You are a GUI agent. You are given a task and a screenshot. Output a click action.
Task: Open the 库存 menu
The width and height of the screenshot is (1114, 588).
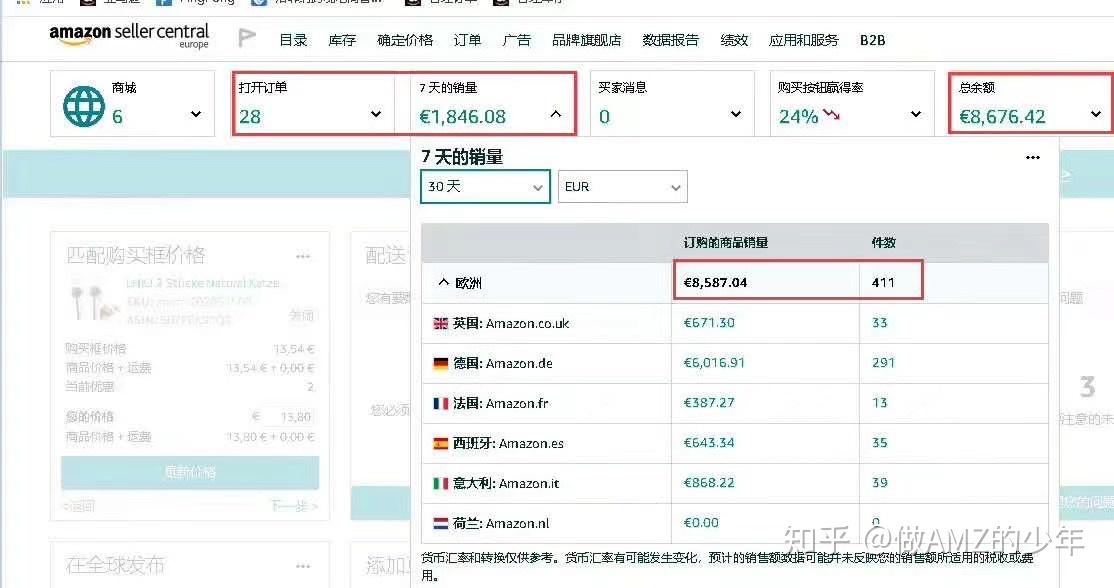click(x=342, y=40)
